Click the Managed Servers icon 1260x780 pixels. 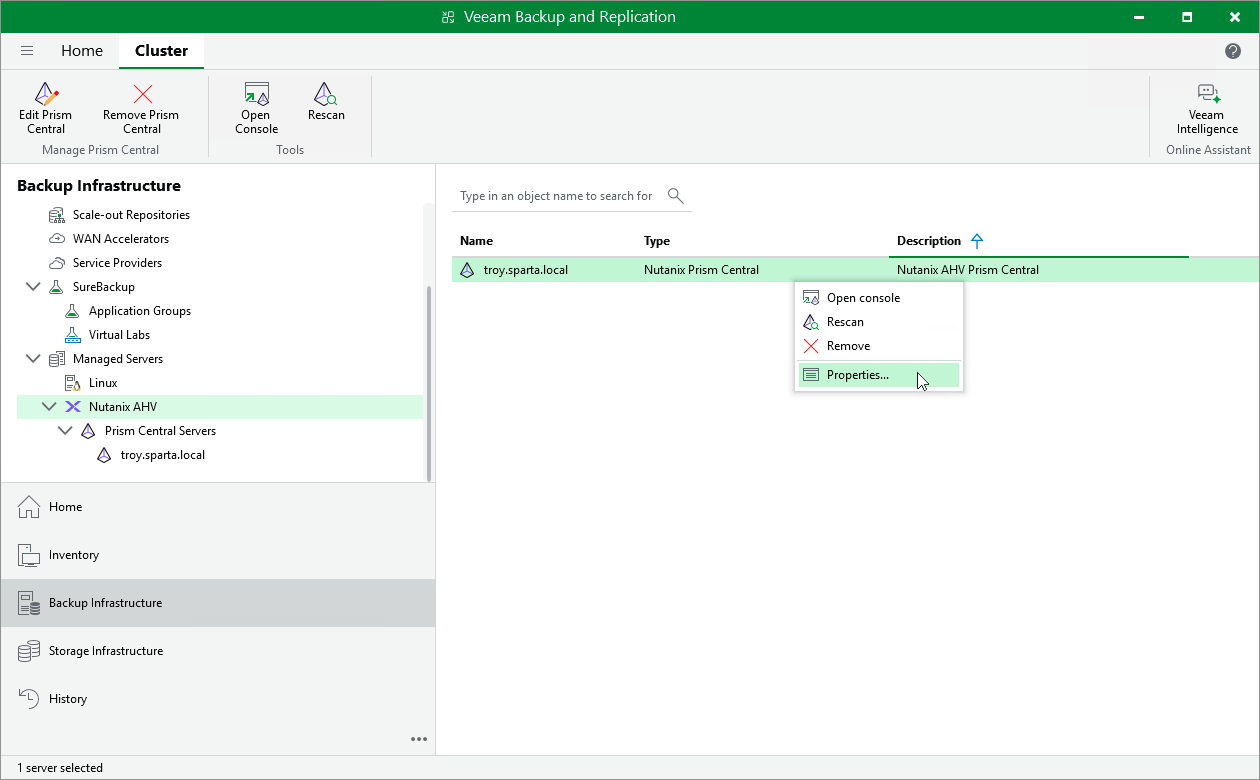(57, 359)
